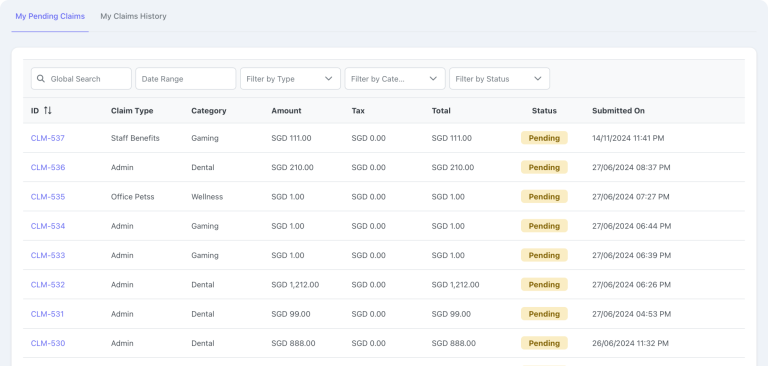Click the SGD 111.00 amount for CLM-537
The height and width of the screenshot is (366, 768).
(x=291, y=138)
